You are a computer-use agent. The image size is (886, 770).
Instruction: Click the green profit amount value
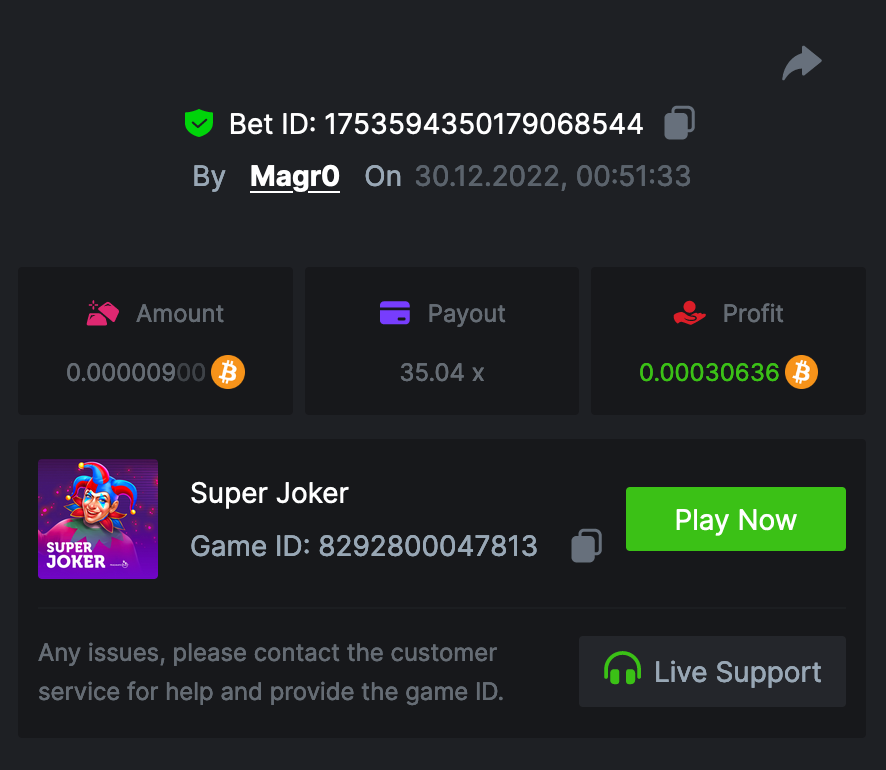point(709,373)
